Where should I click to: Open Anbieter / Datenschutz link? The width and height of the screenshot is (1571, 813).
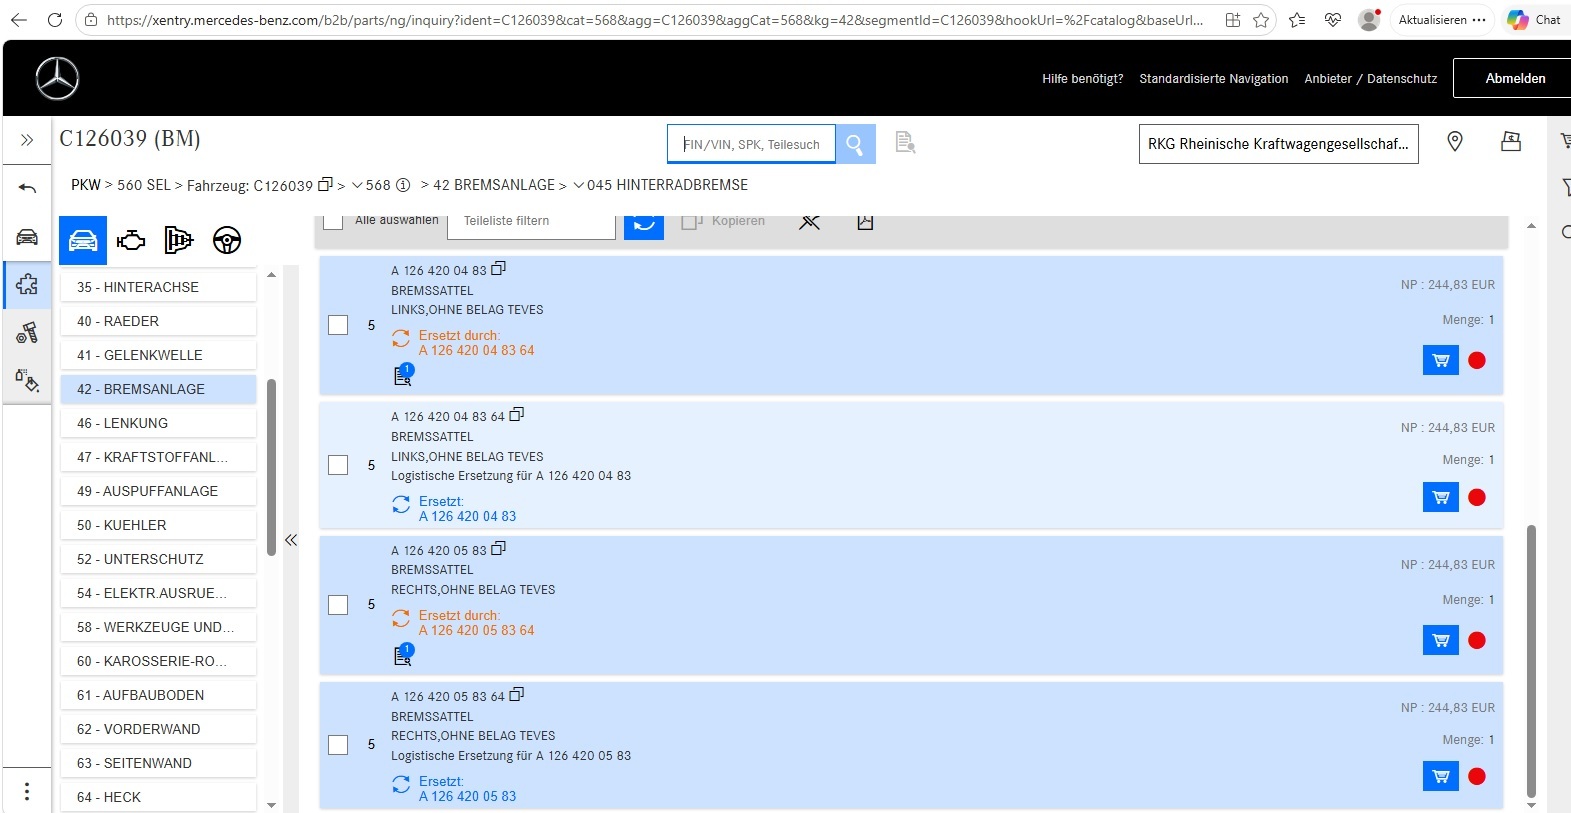[1371, 79]
